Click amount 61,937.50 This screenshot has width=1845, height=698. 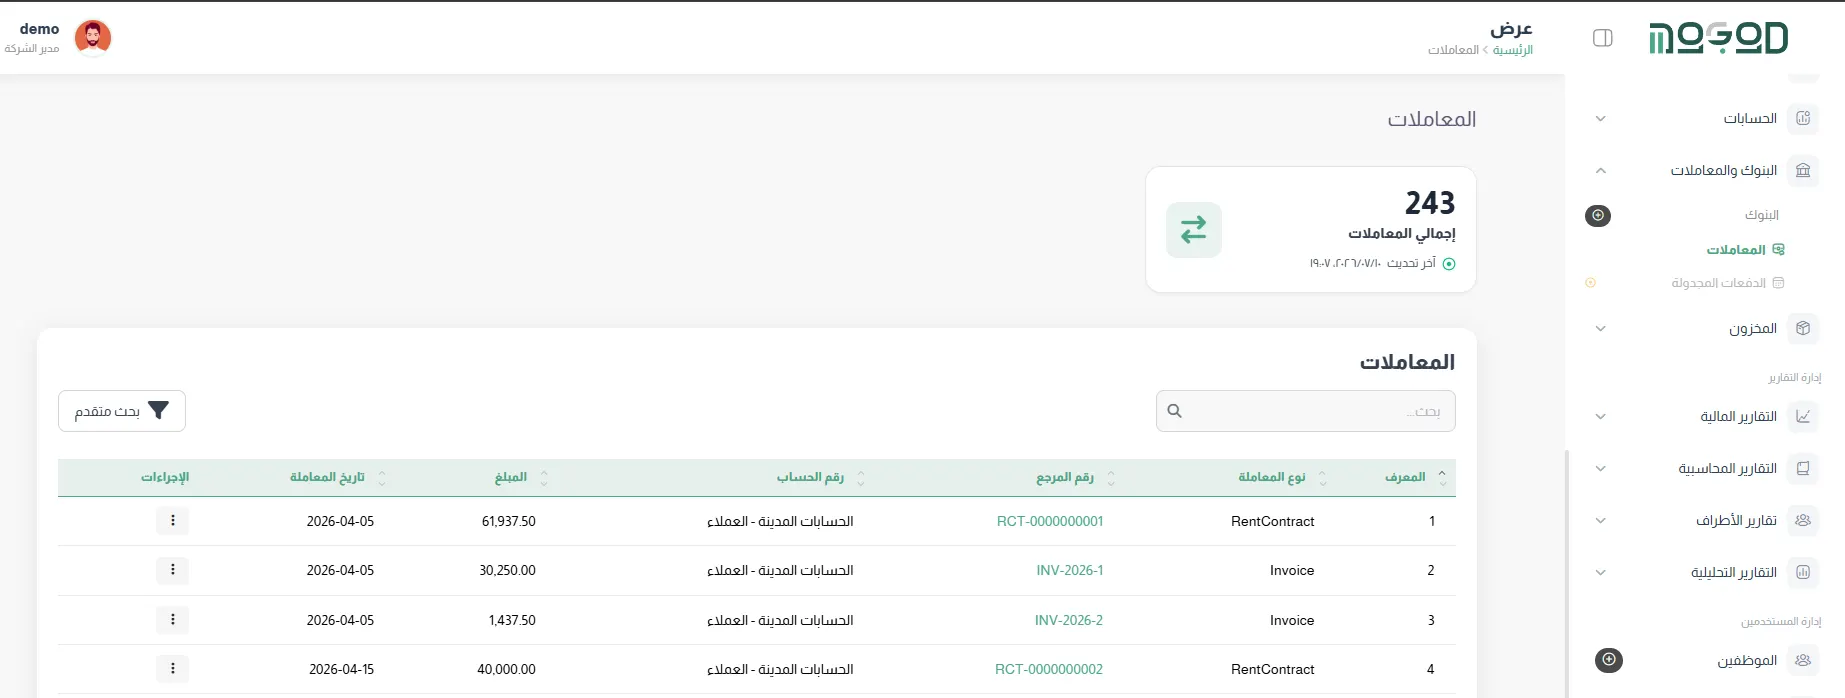[508, 521]
